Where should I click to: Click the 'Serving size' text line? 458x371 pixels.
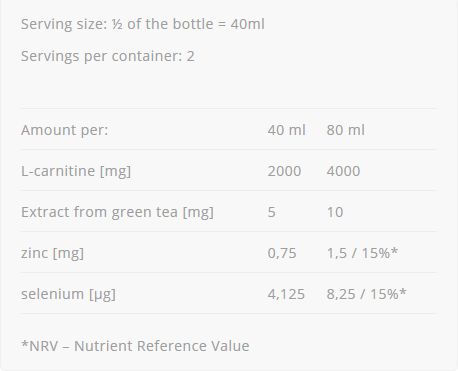143,24
